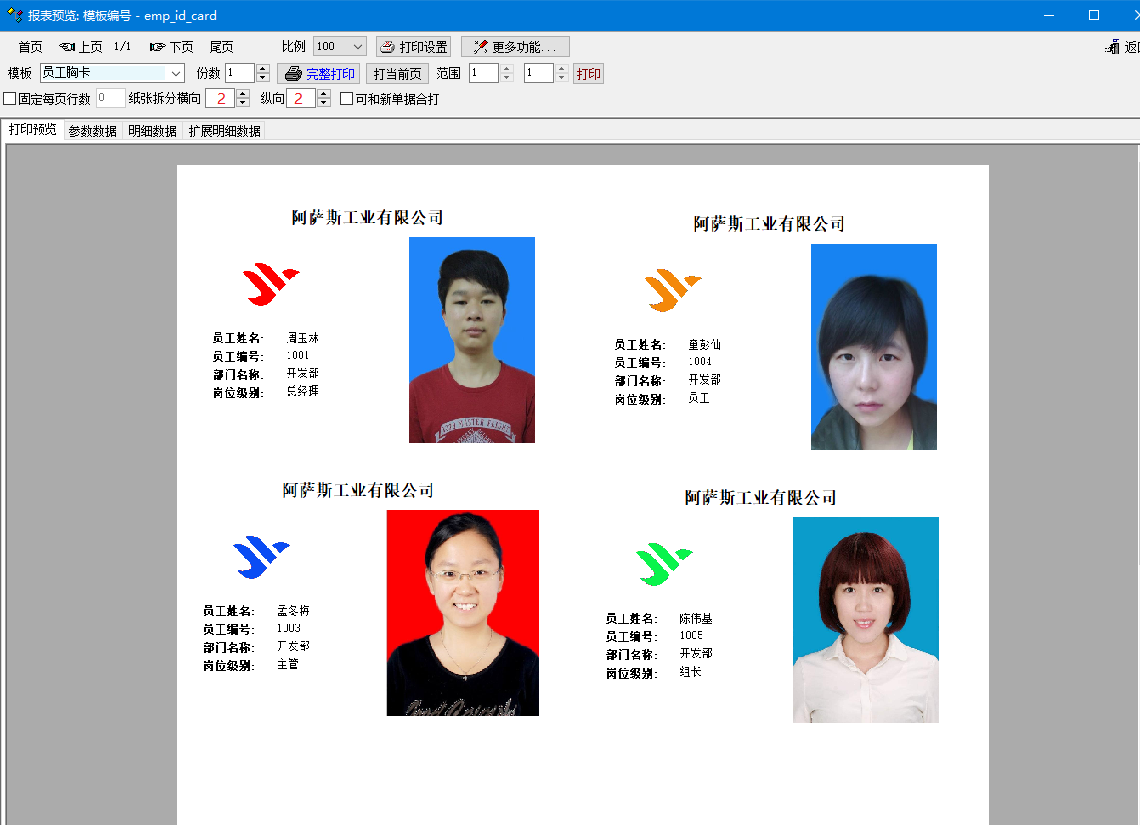The width and height of the screenshot is (1140, 825).
Task: Toggle the 可和新单据合打 checkbox
Action: pos(347,99)
